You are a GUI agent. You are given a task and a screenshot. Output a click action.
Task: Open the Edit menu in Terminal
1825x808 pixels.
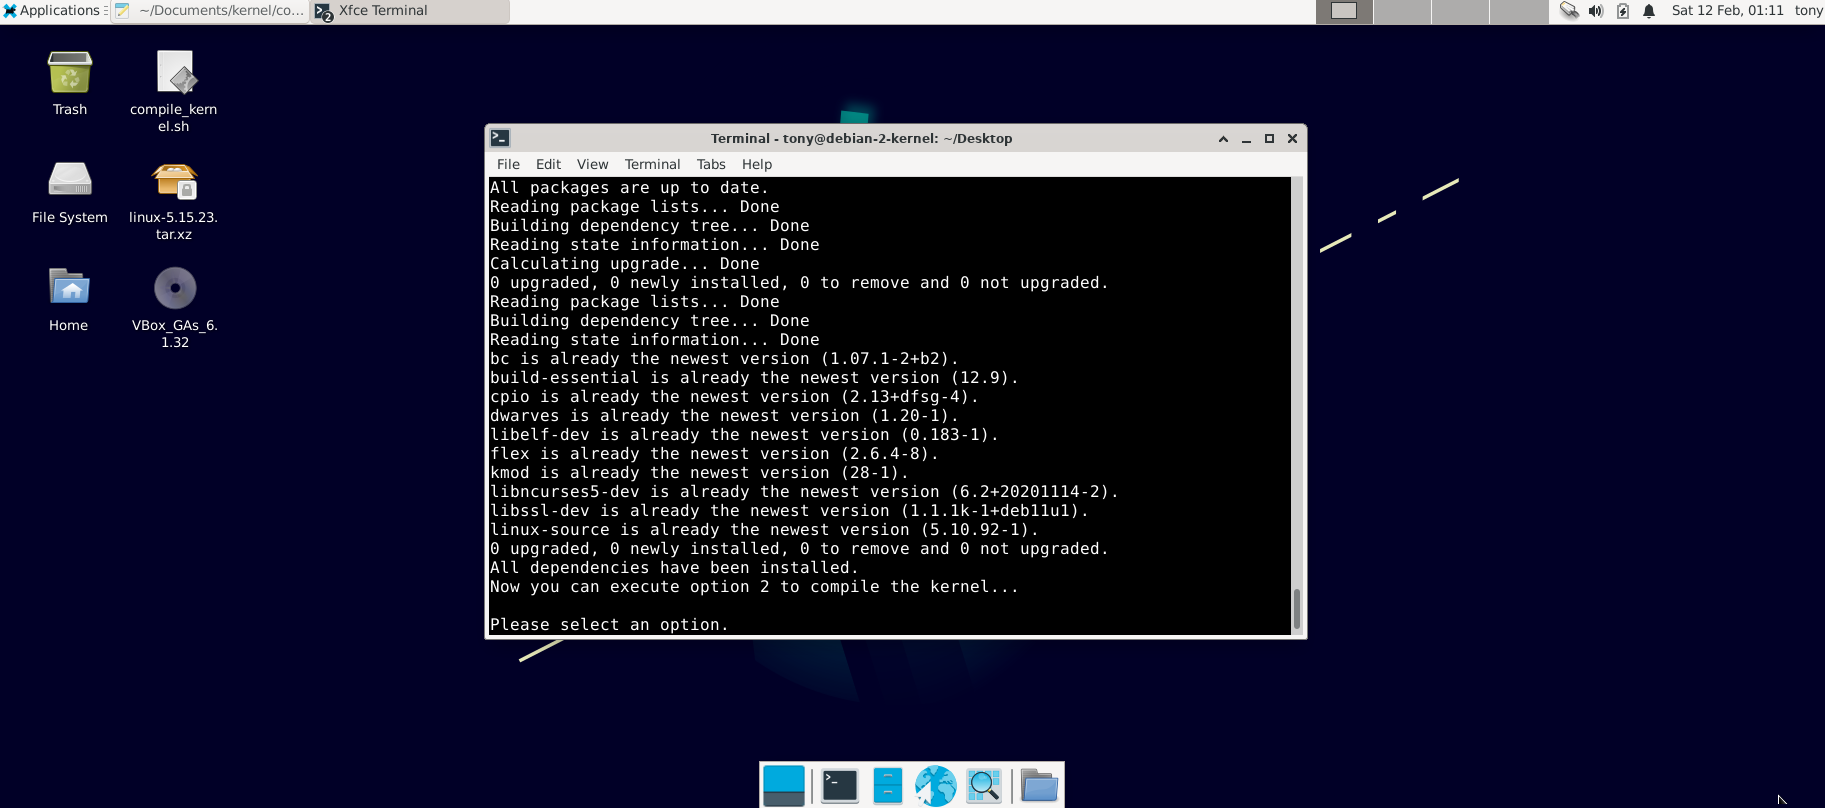(x=548, y=164)
